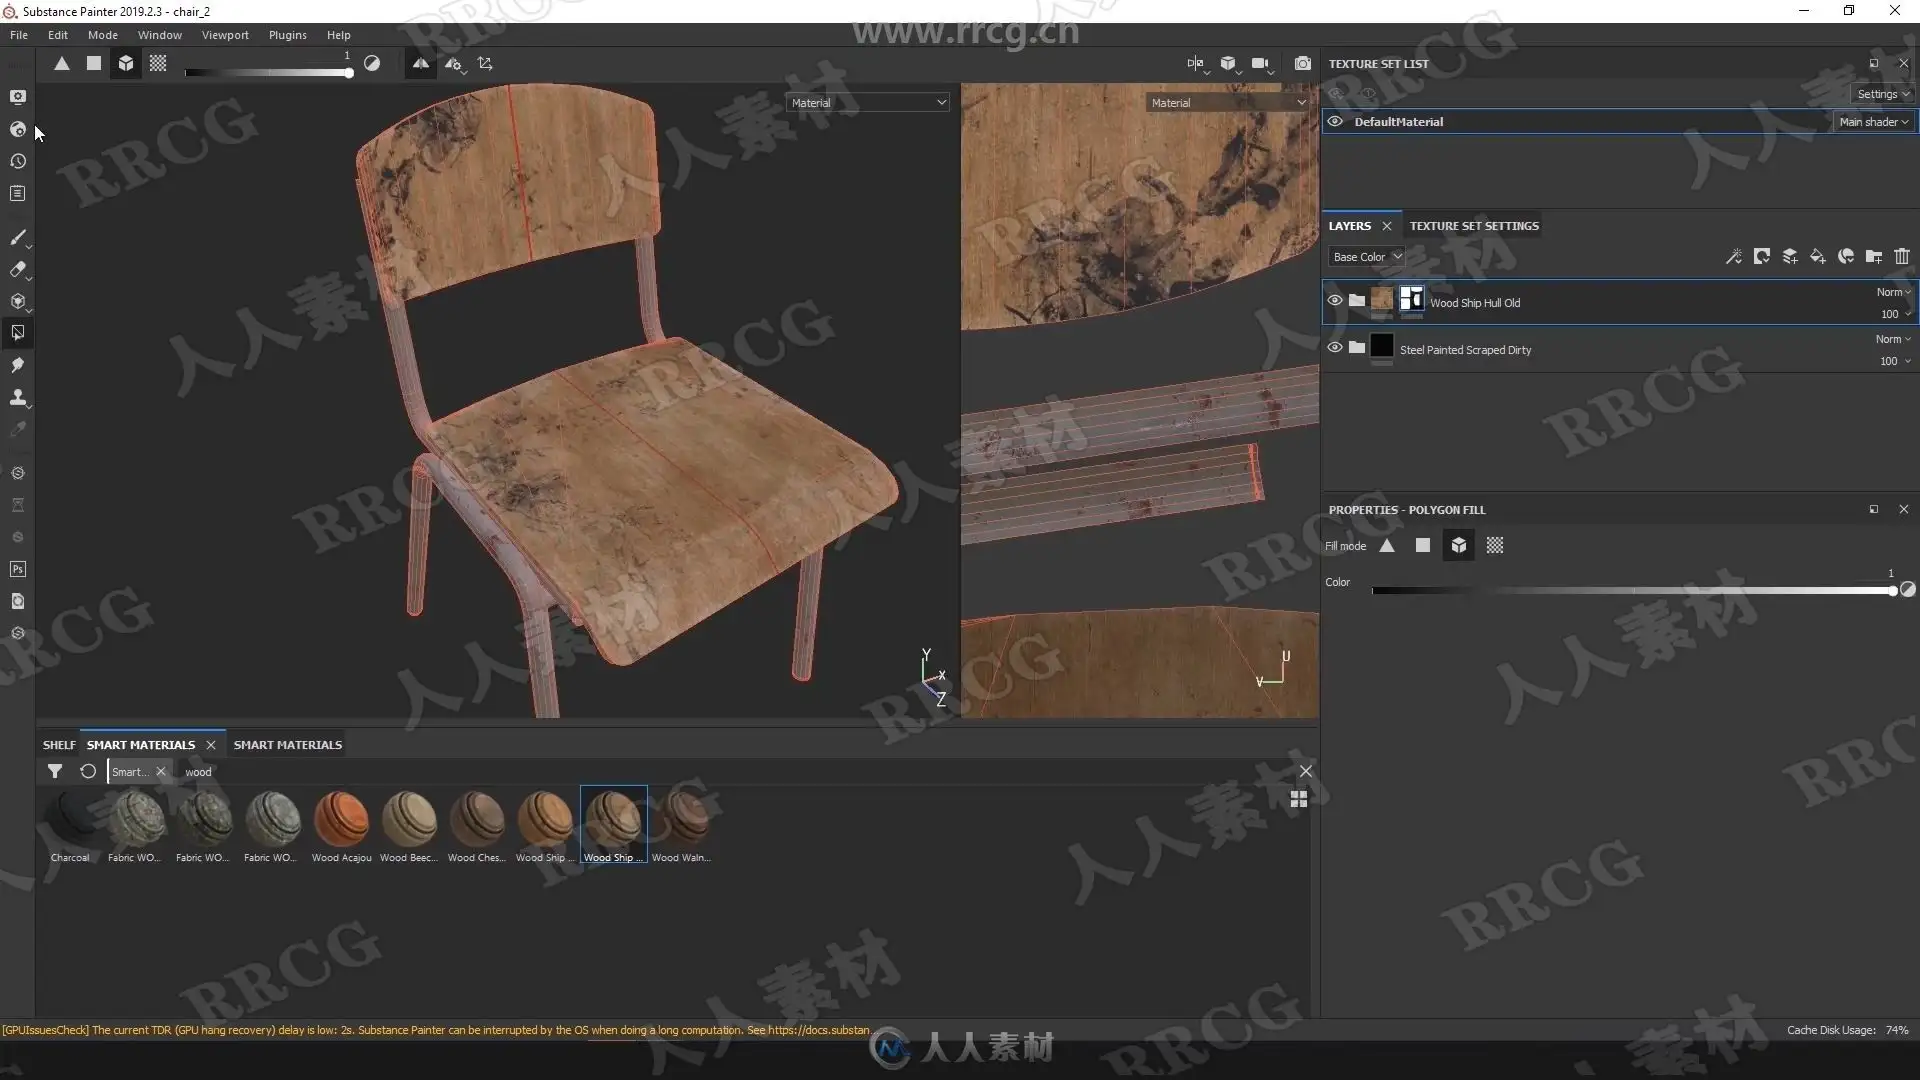Click the delete layer trash icon
Viewport: 1920px width, 1080px height.
point(1901,257)
